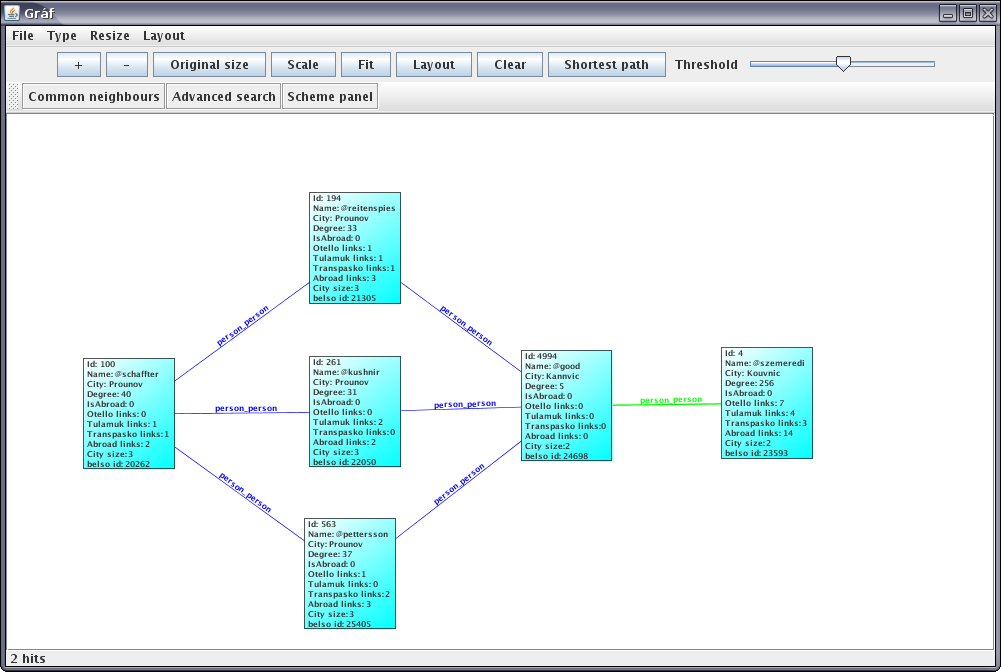Maximize the Gráf window
Viewport: 1001px width, 672px height.
coord(967,13)
